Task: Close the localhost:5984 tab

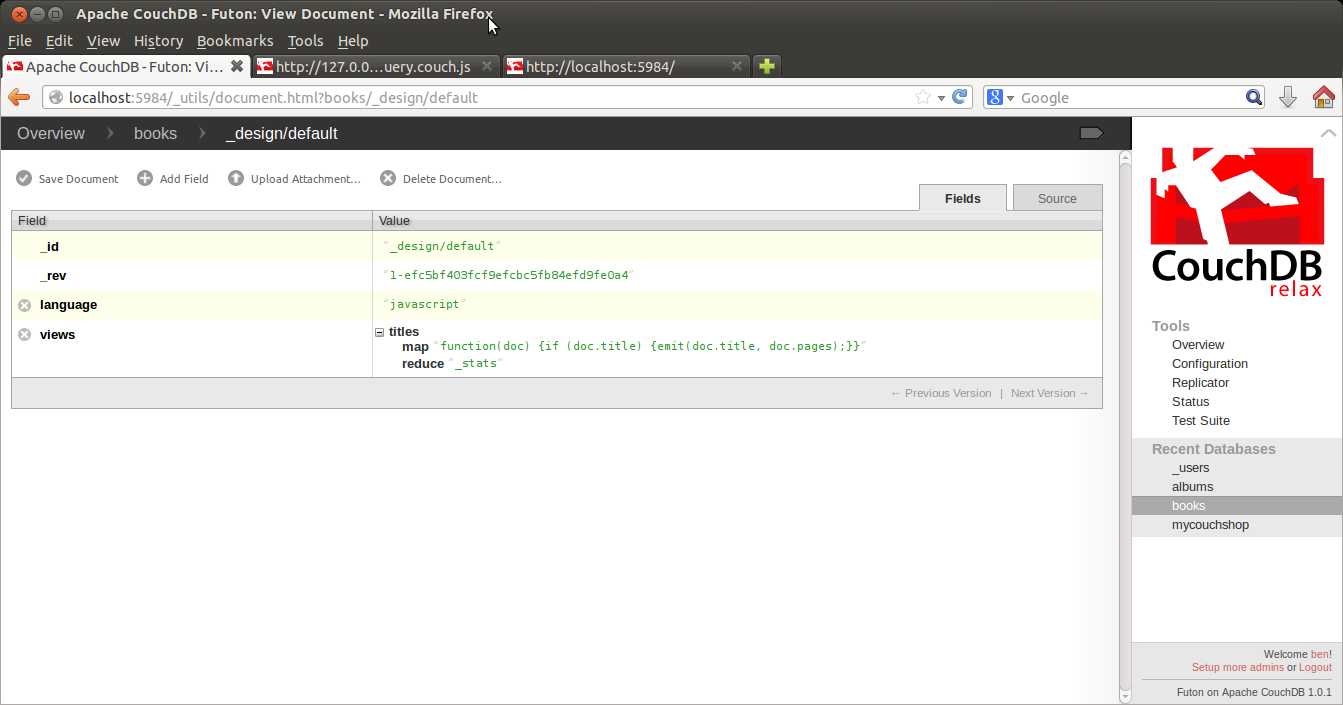Action: pos(737,66)
